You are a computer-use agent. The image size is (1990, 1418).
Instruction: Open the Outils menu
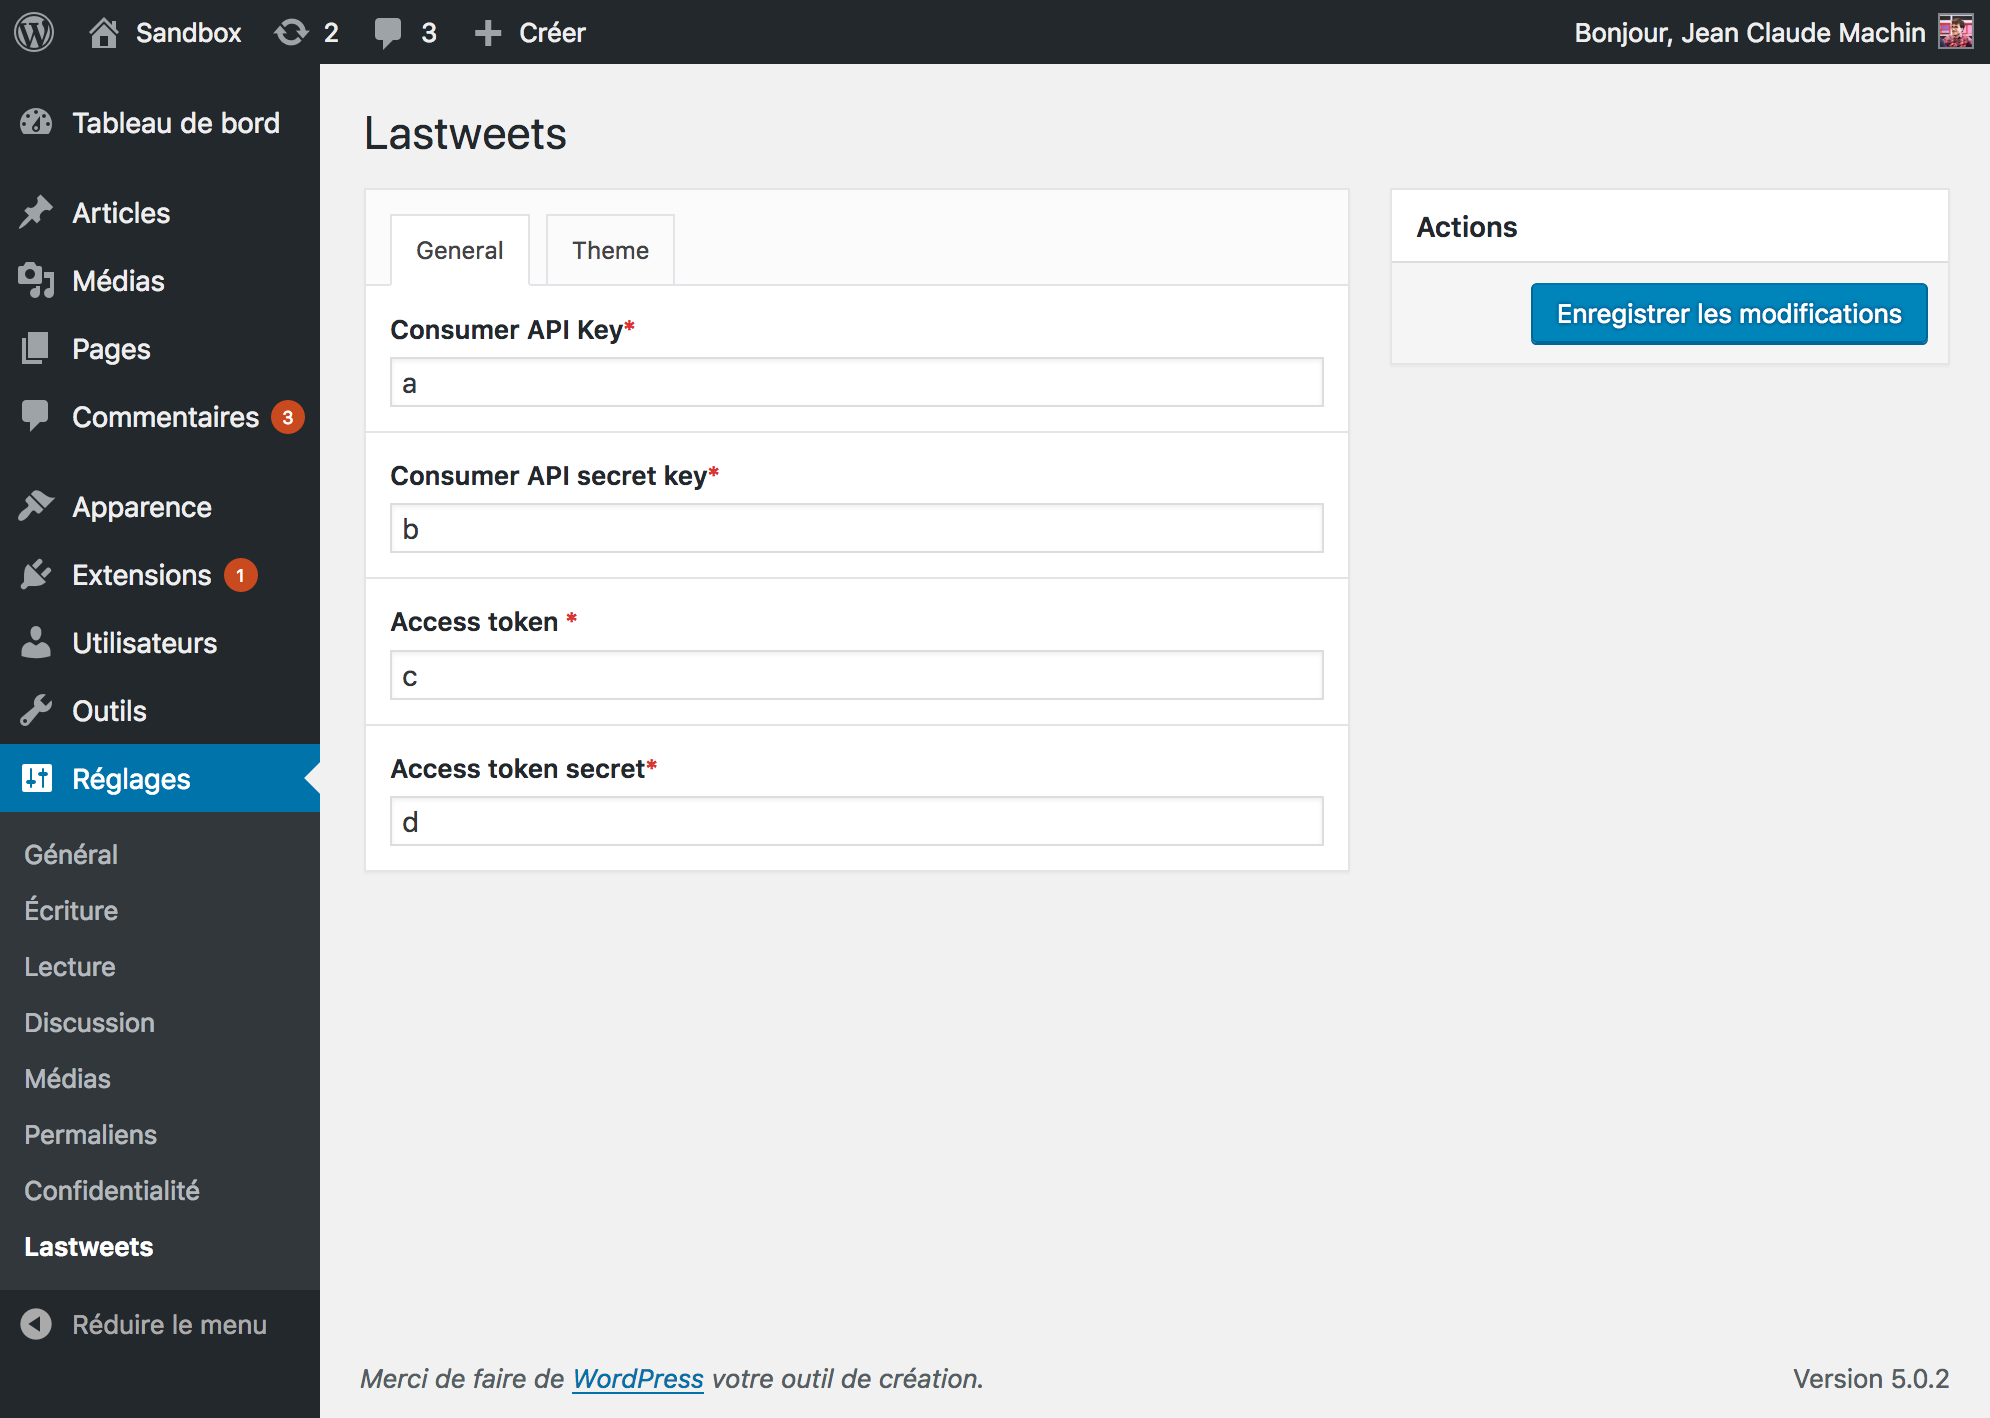coord(160,710)
